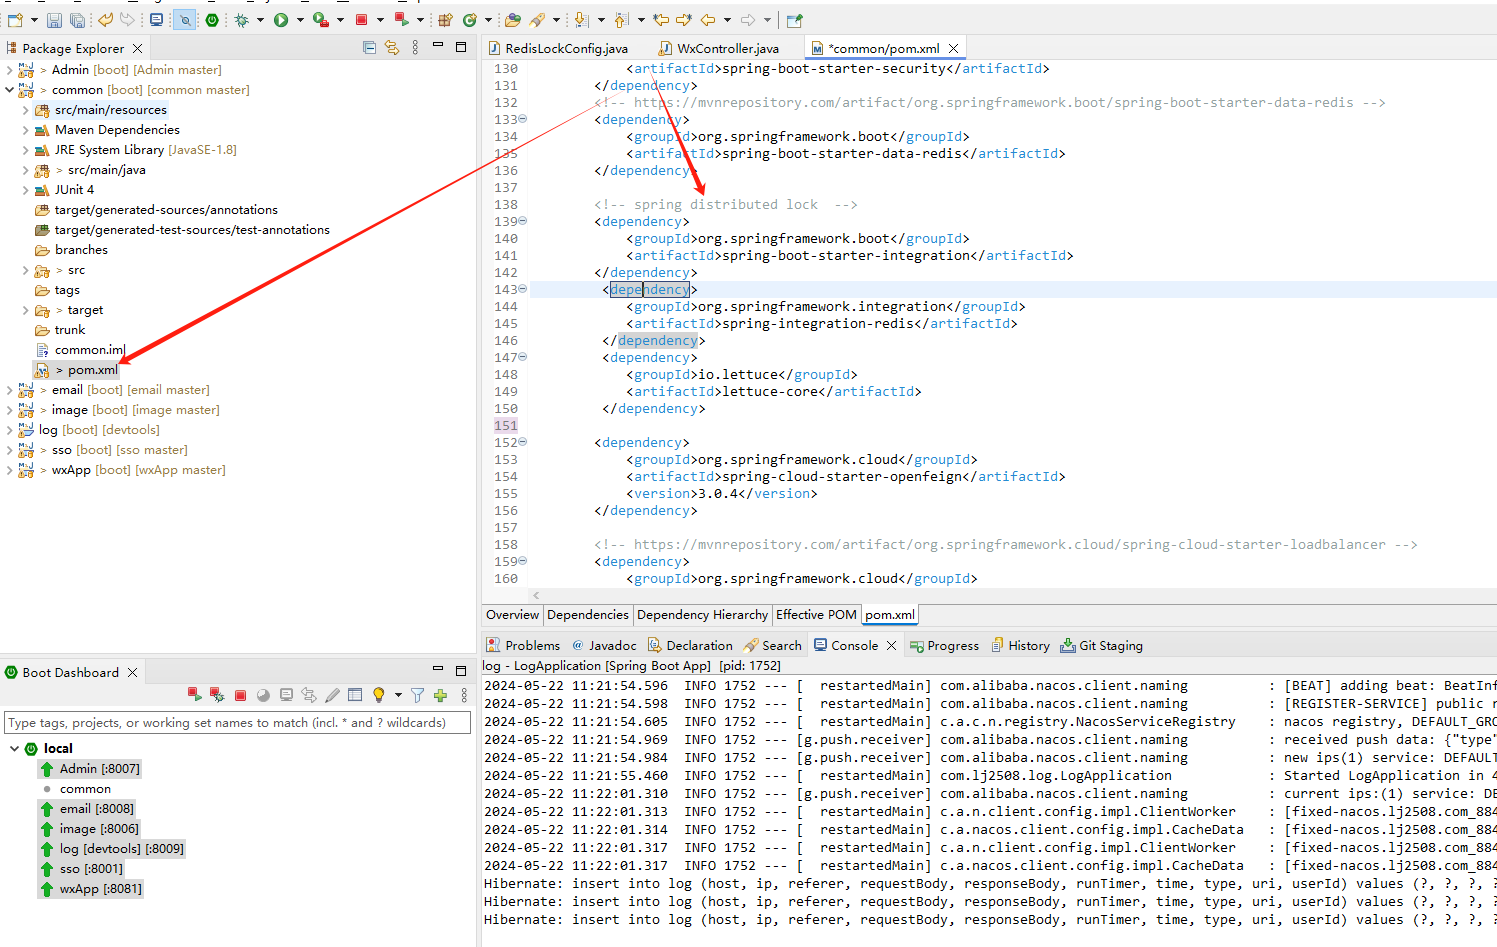Click the New Java Package icon
Image resolution: width=1497 pixels, height=947 pixels.
445,20
